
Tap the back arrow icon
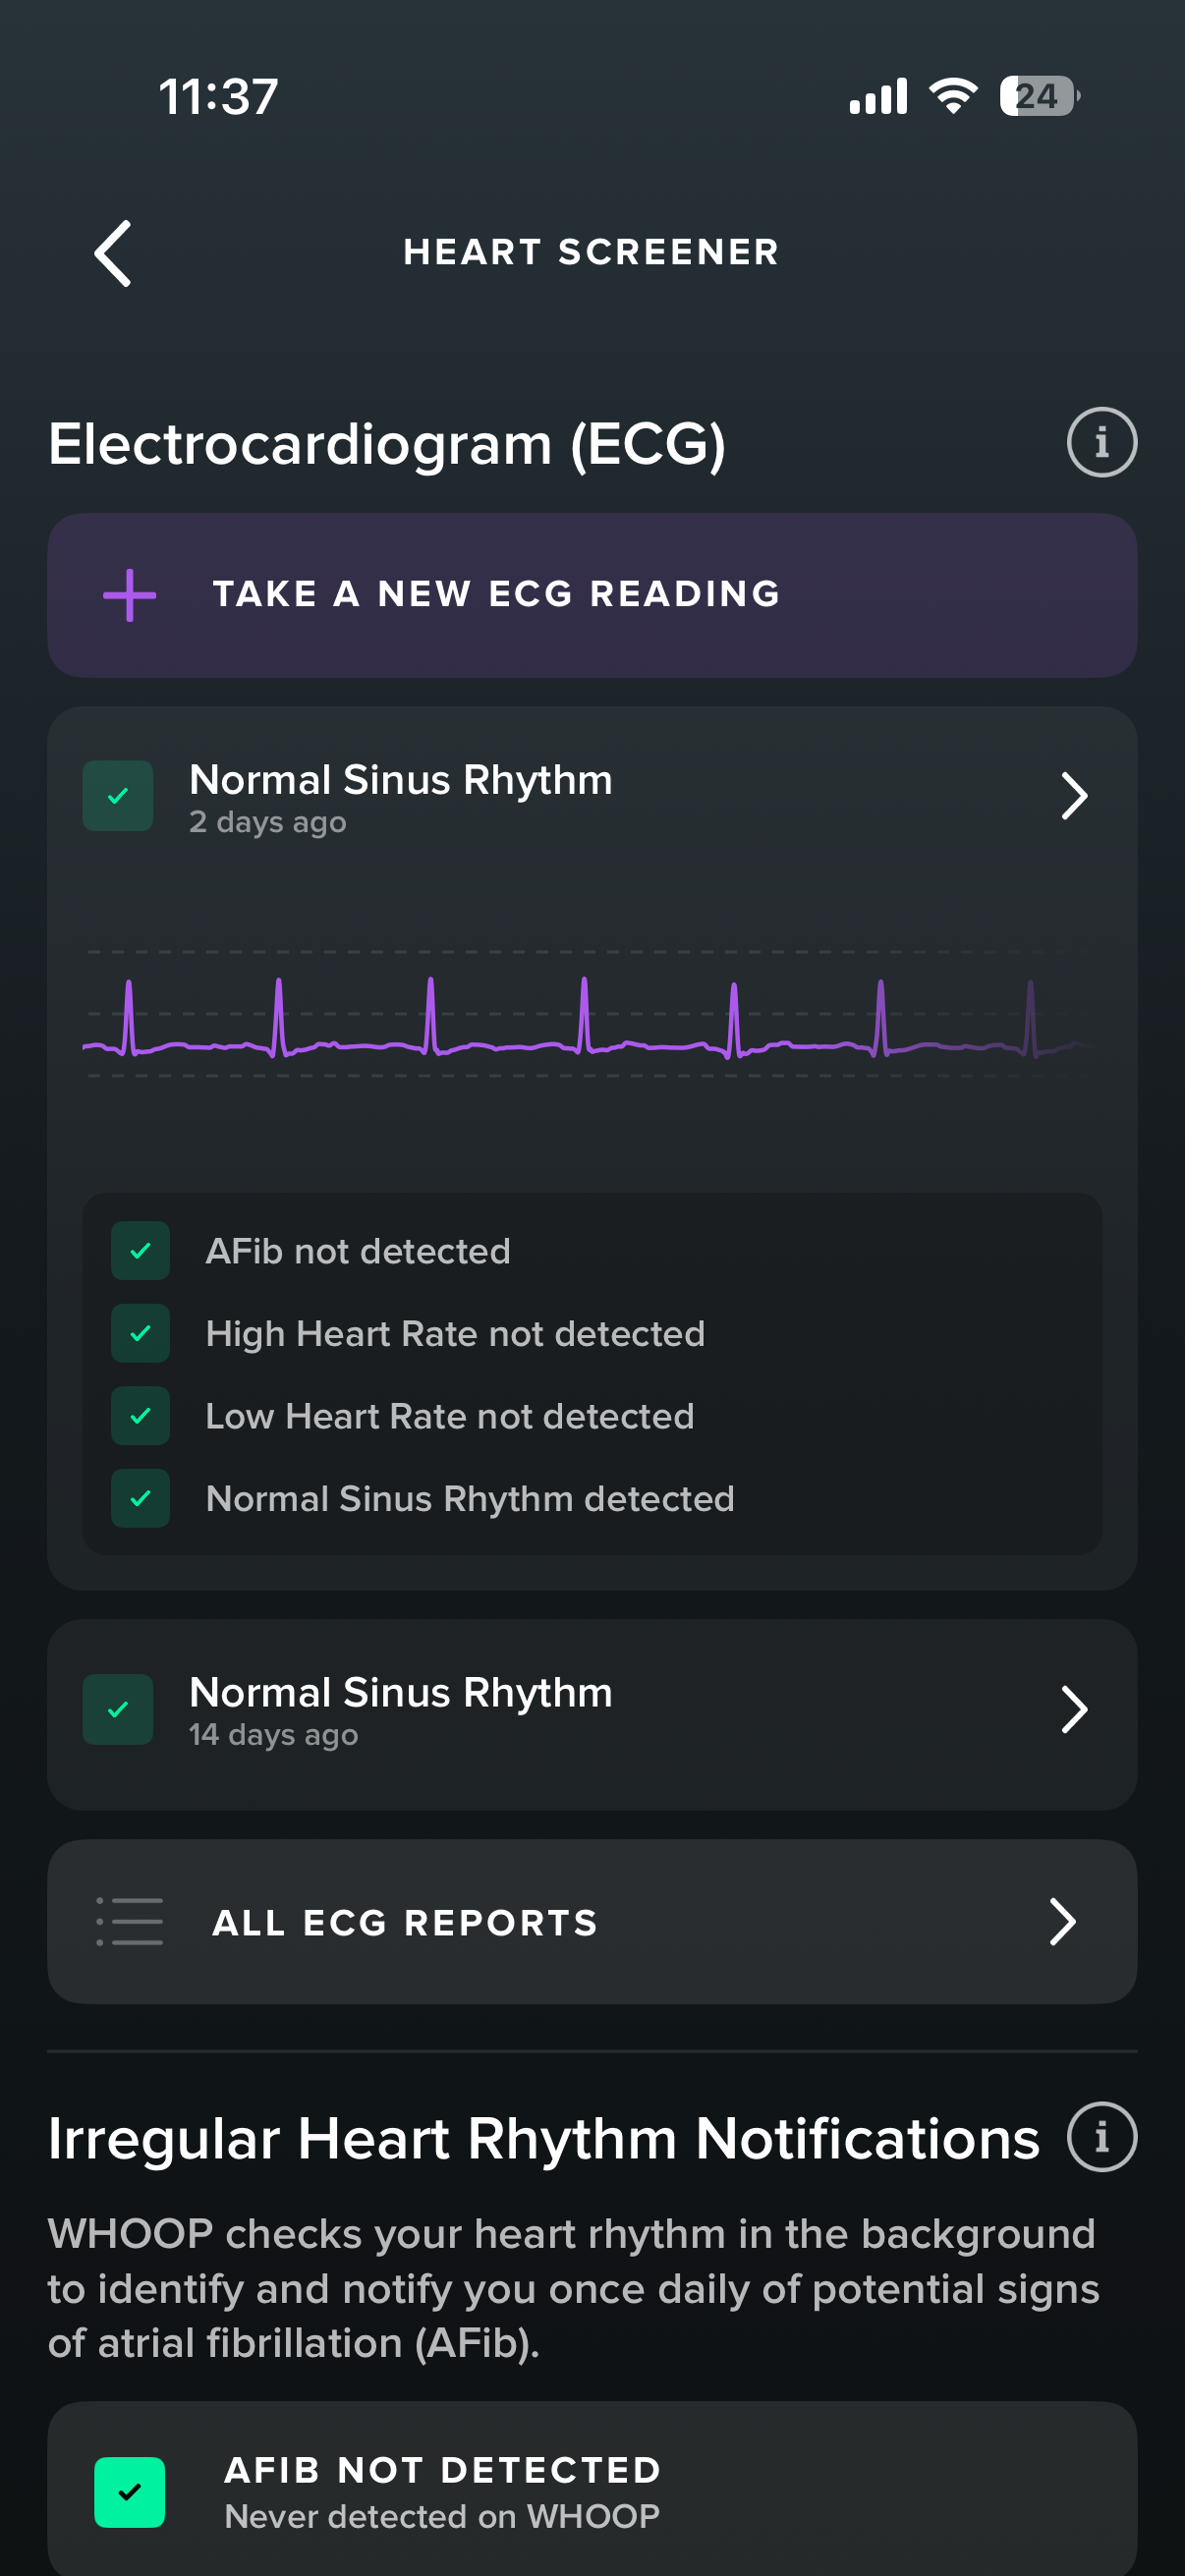pyautogui.click(x=113, y=253)
